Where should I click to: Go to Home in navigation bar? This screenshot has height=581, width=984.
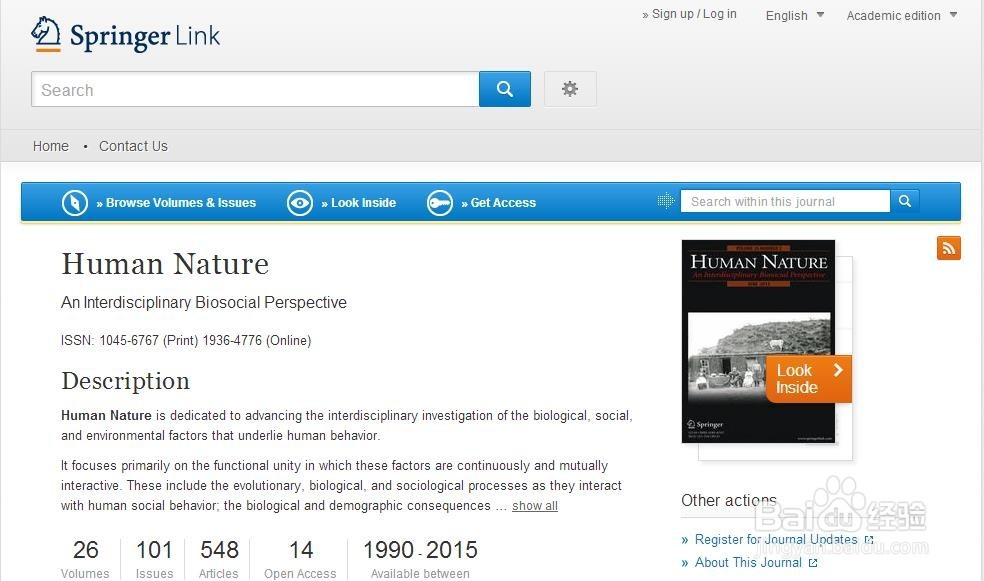[51, 146]
